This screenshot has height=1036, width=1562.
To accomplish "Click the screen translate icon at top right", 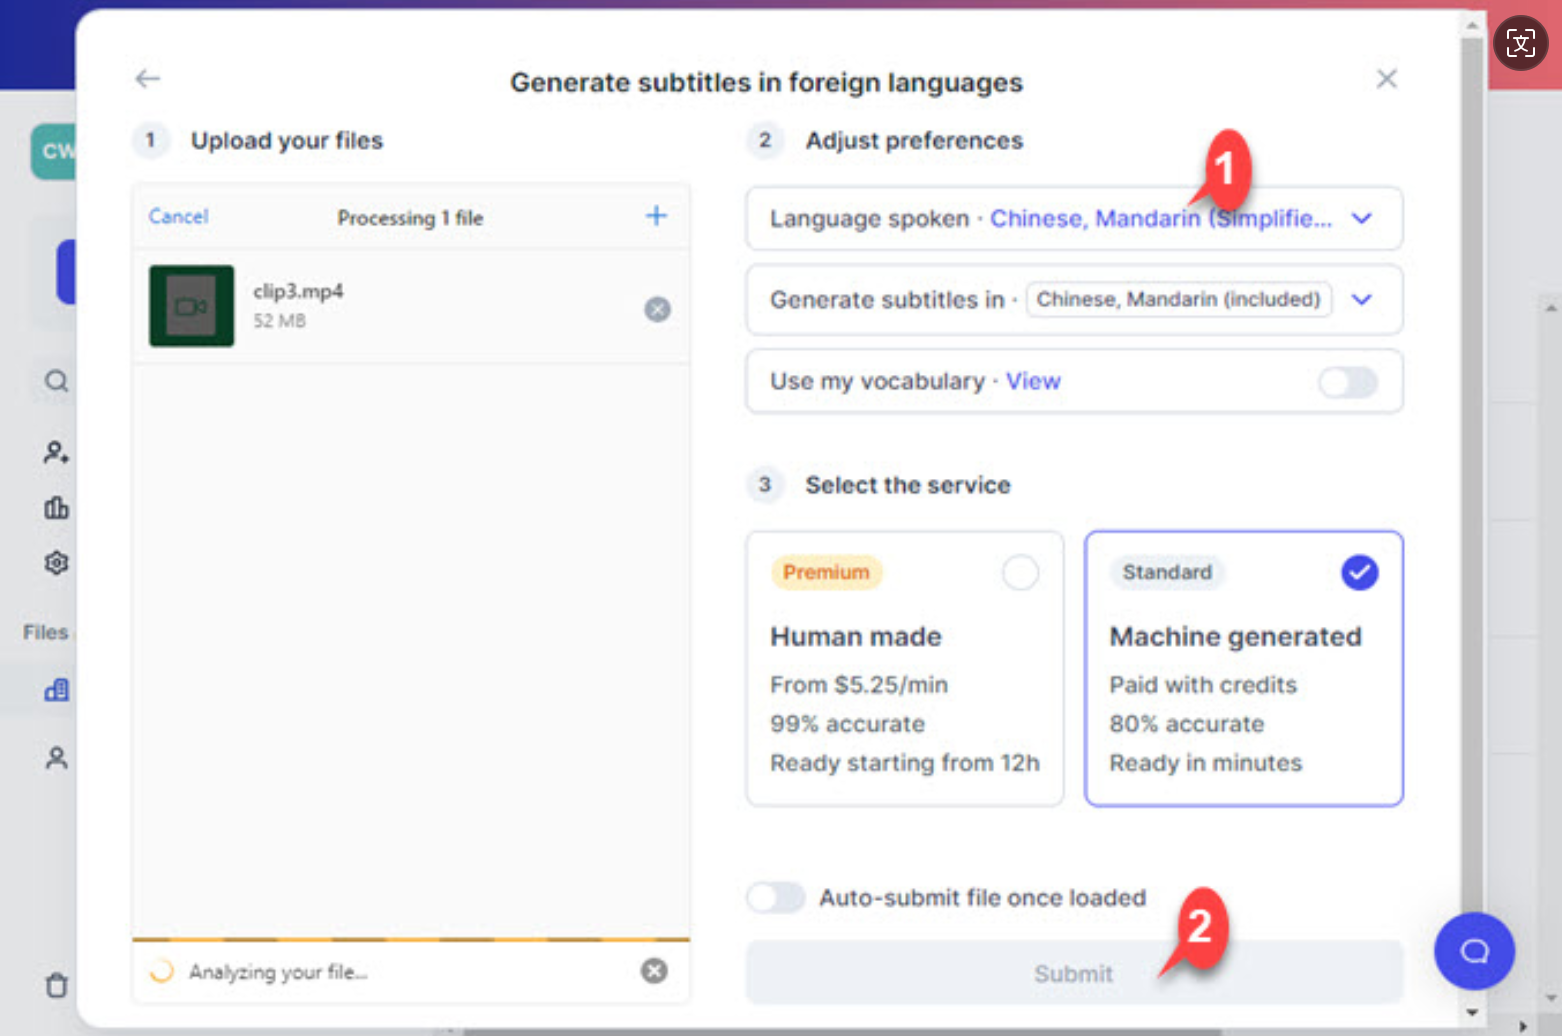I will (1520, 43).
